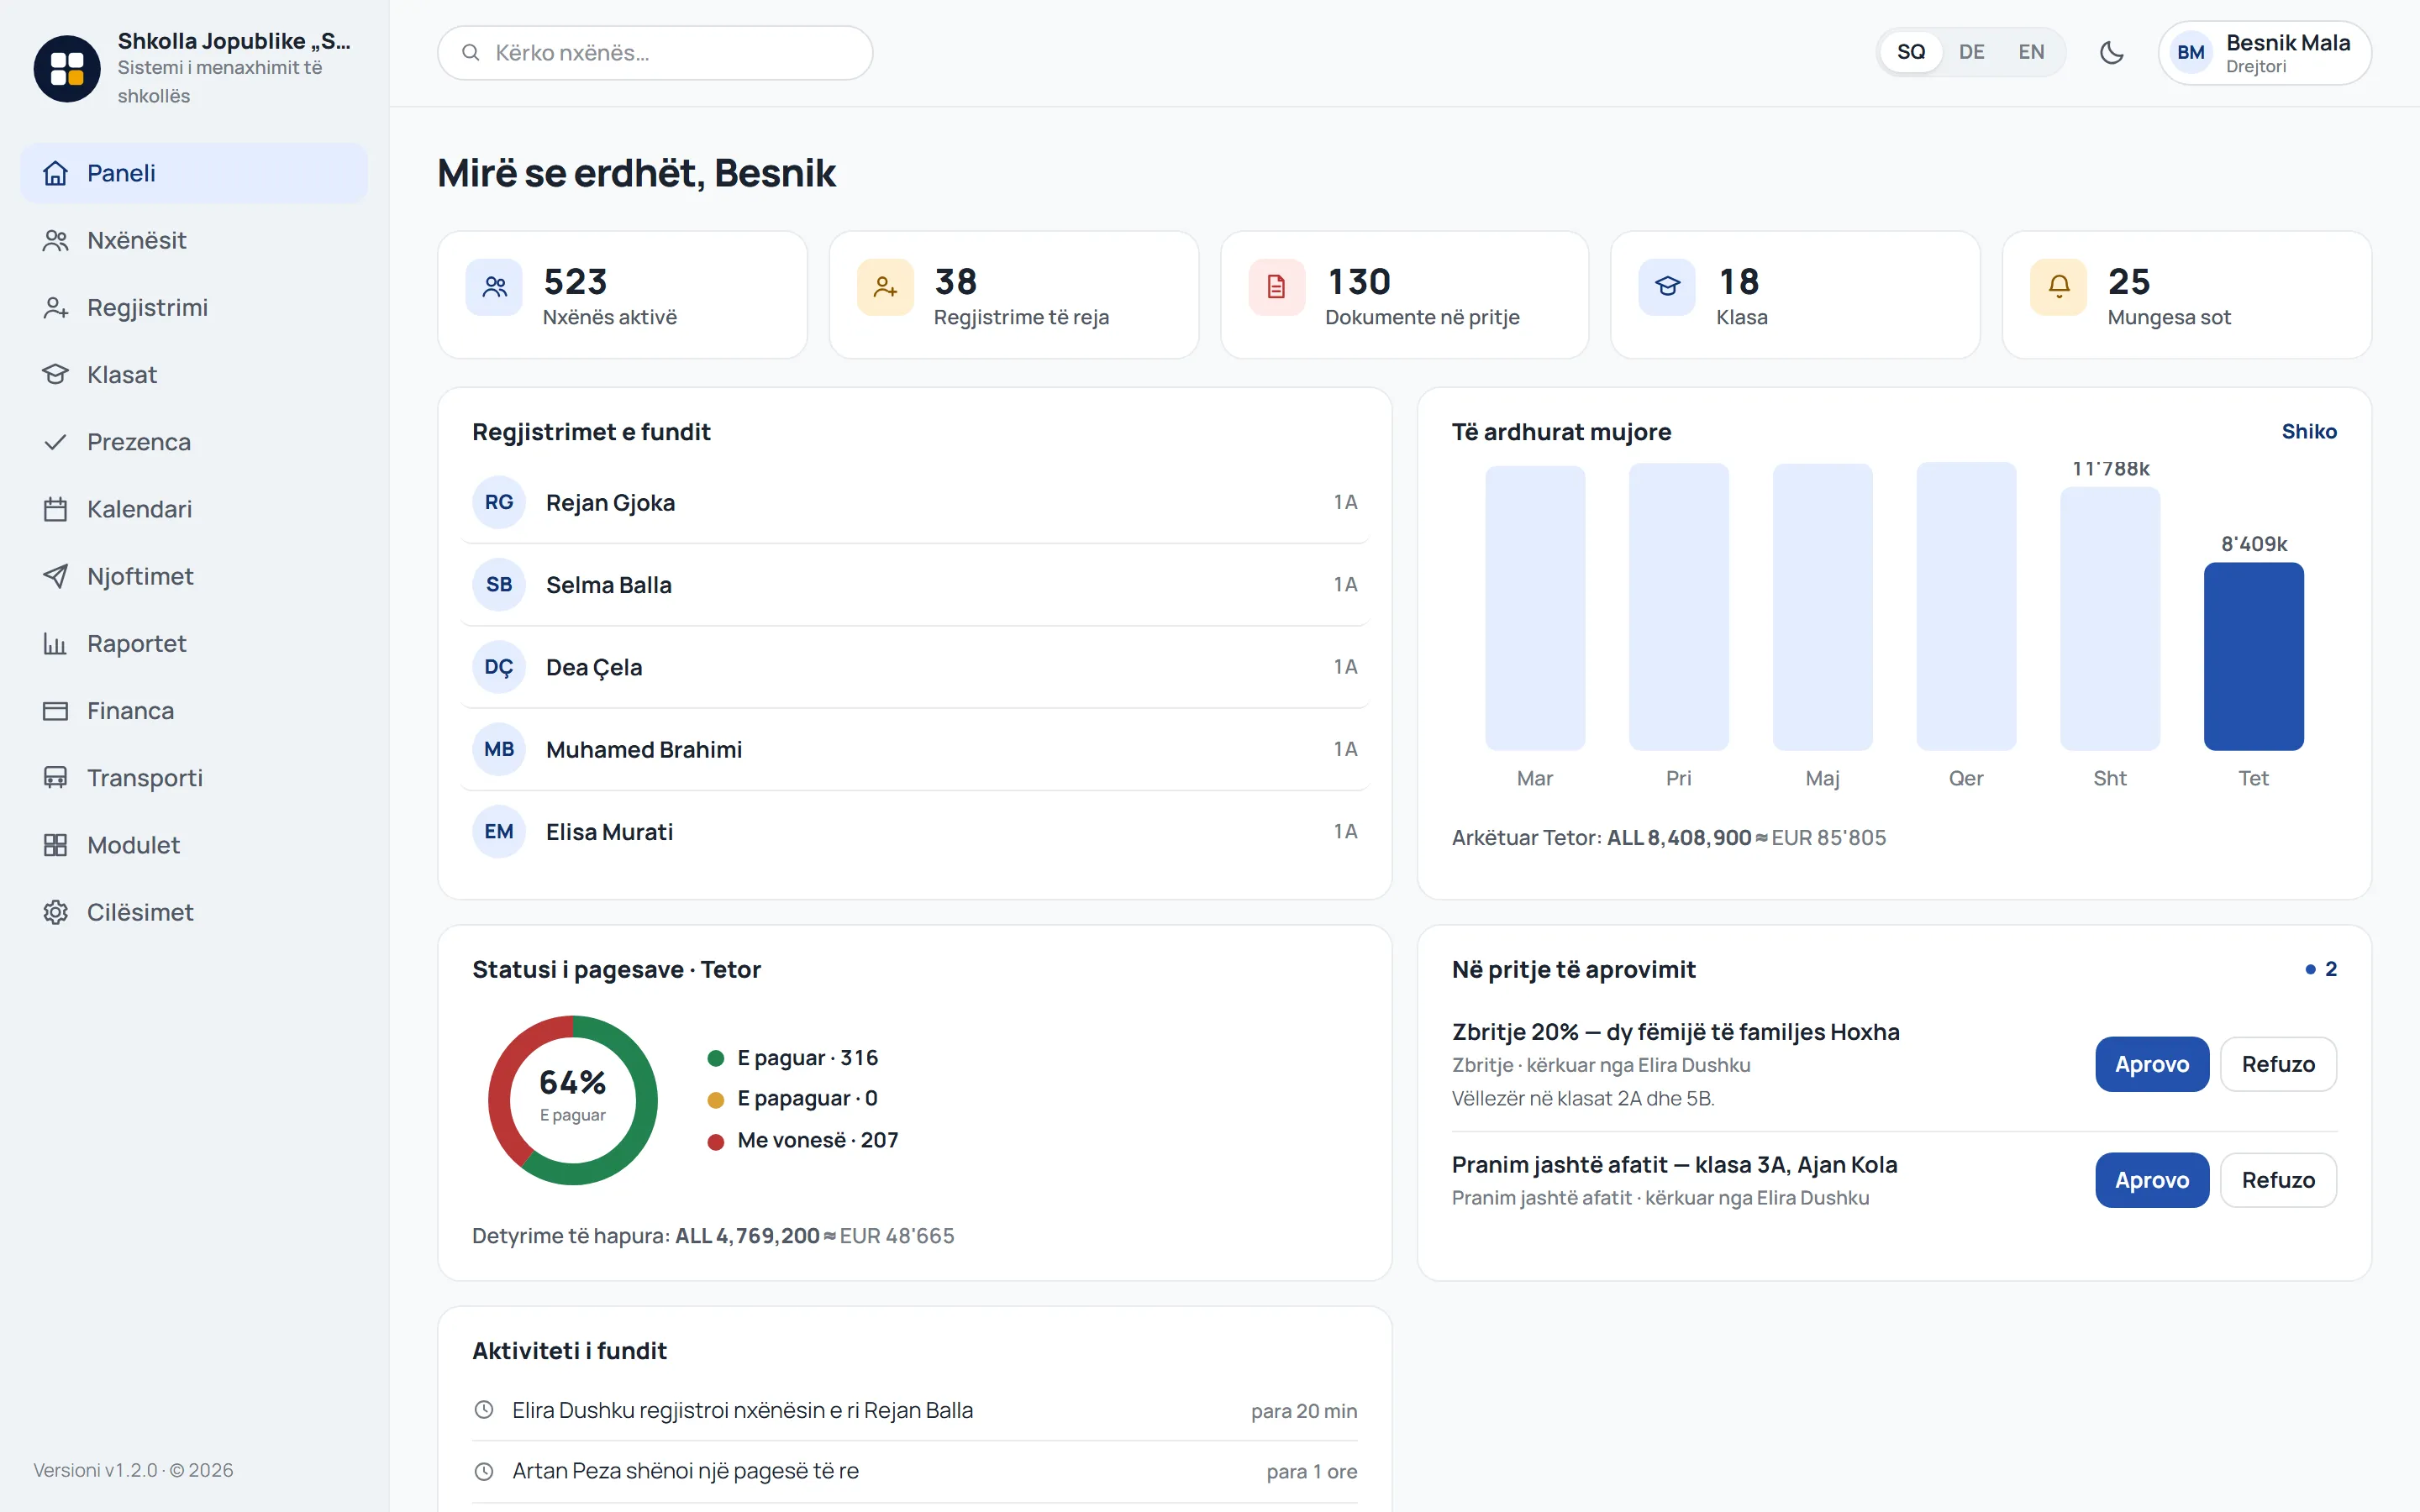Click the Kalendari calendar icon
The image size is (2420, 1512).
pyautogui.click(x=55, y=509)
